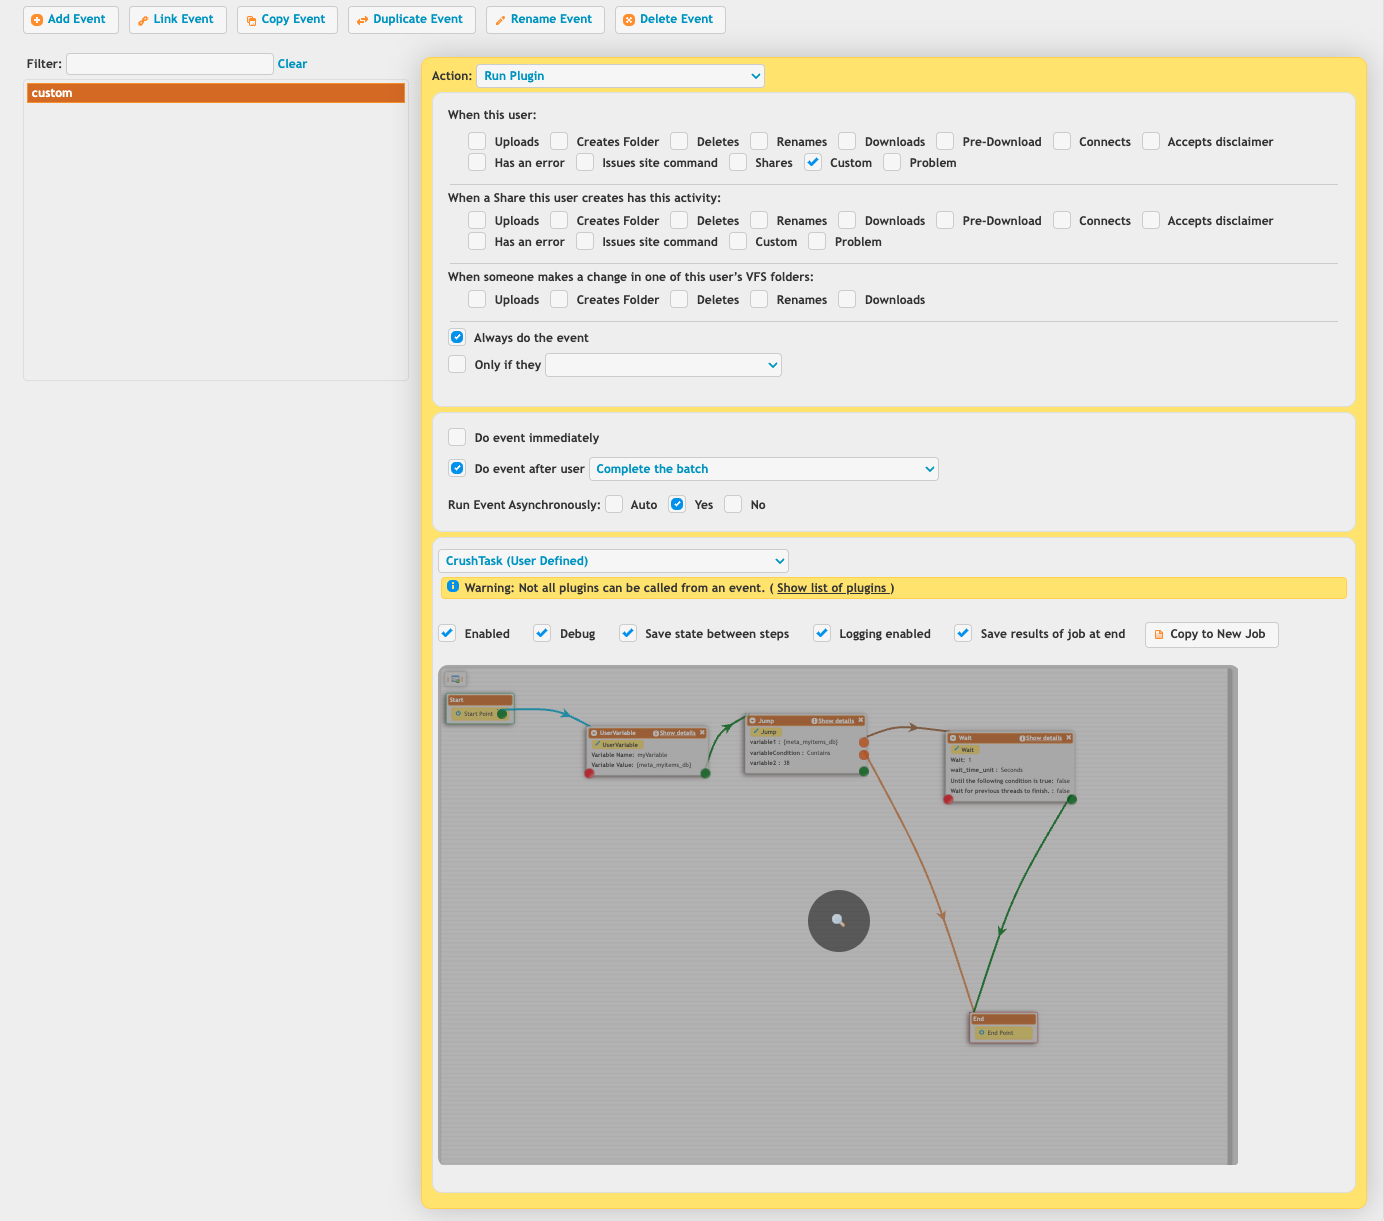
Task: Open the CrushTask (User Defined) plugin dropdown
Action: click(x=613, y=561)
